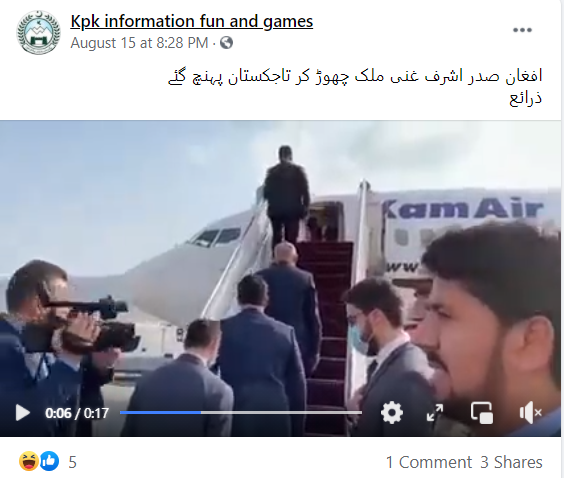This screenshot has height=478, width=564.
Task: View the 3 Shares list
Action: [511, 462]
